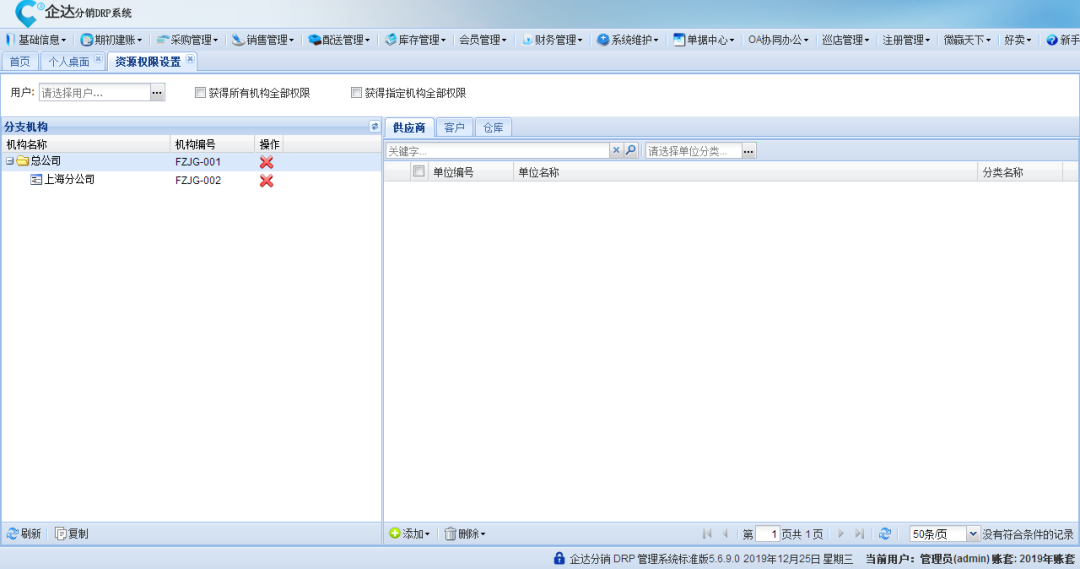Select the 总公司 tree item
Viewport: 1080px width, 569px height.
[45, 161]
